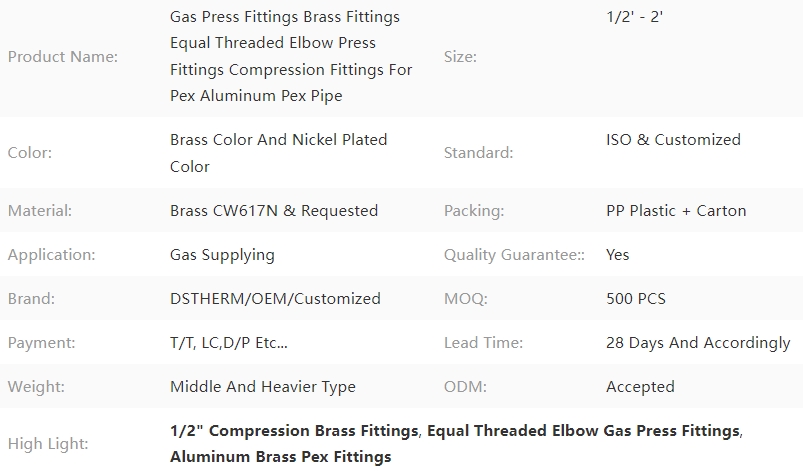Open the Aluminum Brass Pex Fittings link
The width and height of the screenshot is (803, 471).
tap(281, 457)
